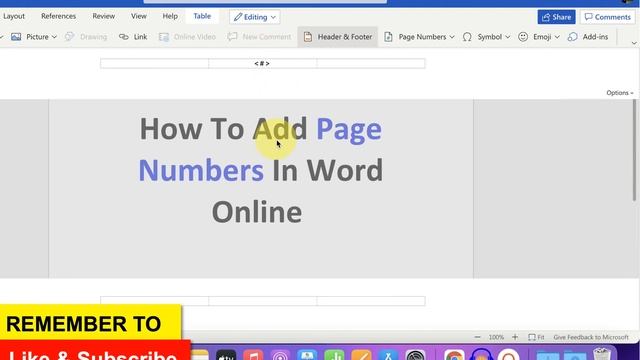Open the Review tab
Image resolution: width=640 pixels, height=360 pixels.
click(x=103, y=16)
